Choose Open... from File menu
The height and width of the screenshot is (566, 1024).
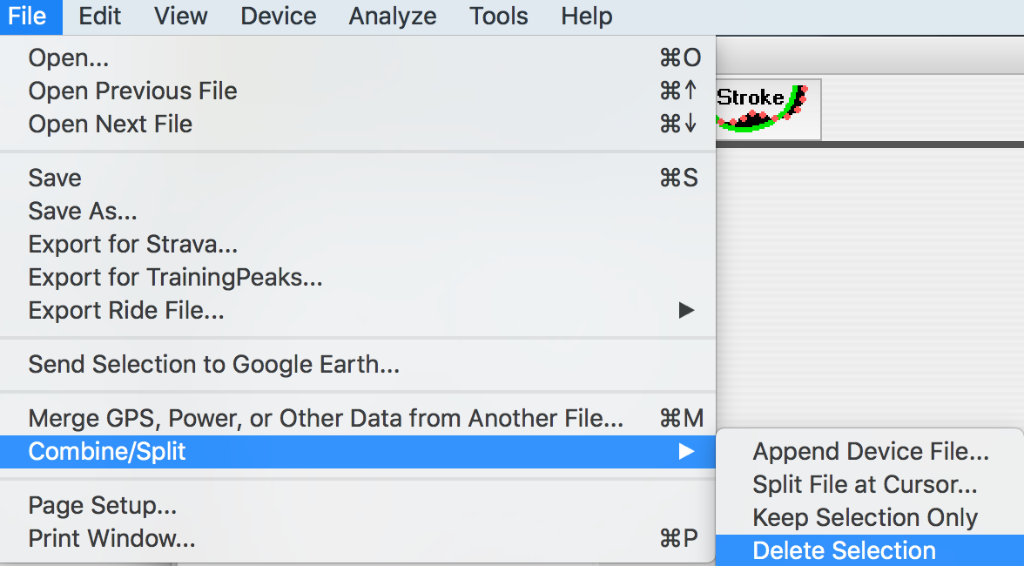68,58
